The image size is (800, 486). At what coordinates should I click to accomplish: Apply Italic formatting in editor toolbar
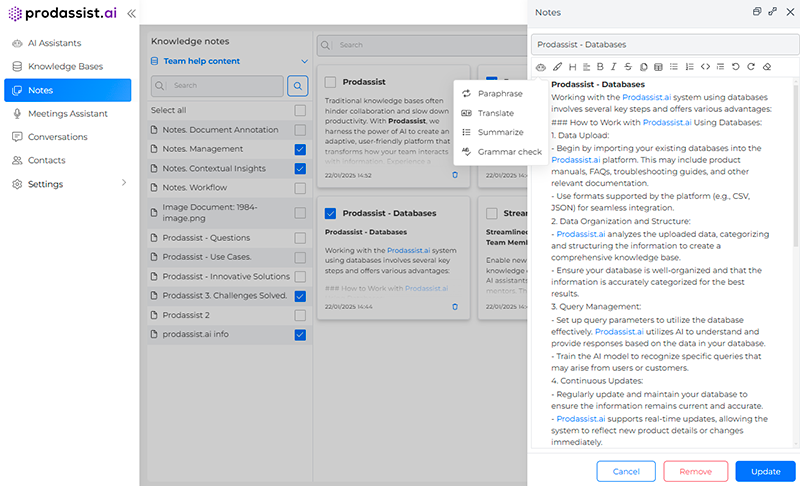click(x=614, y=67)
